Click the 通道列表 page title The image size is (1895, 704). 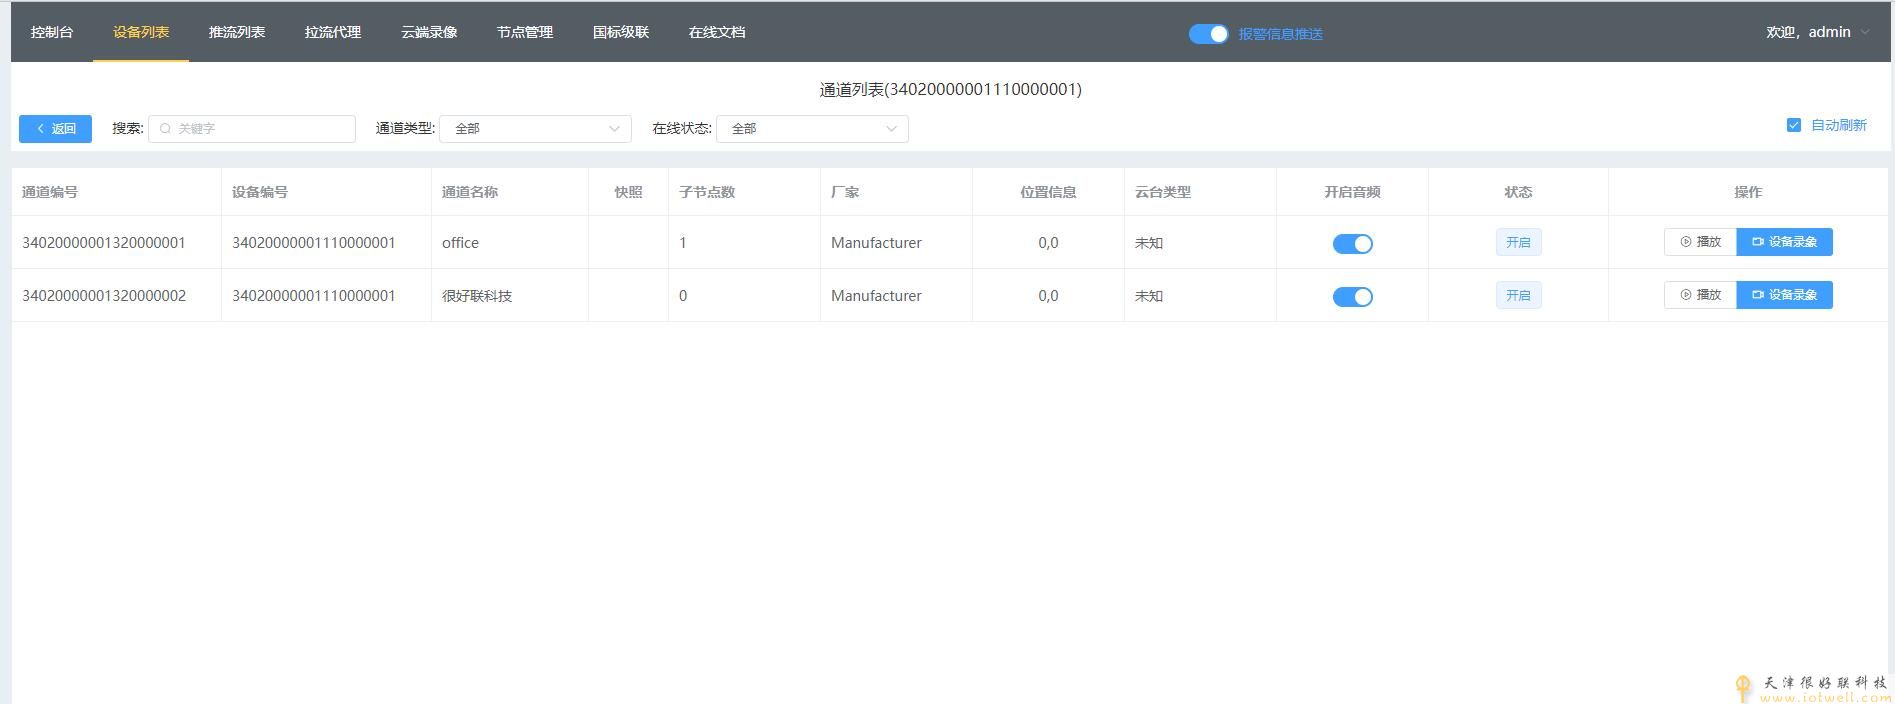click(x=950, y=89)
